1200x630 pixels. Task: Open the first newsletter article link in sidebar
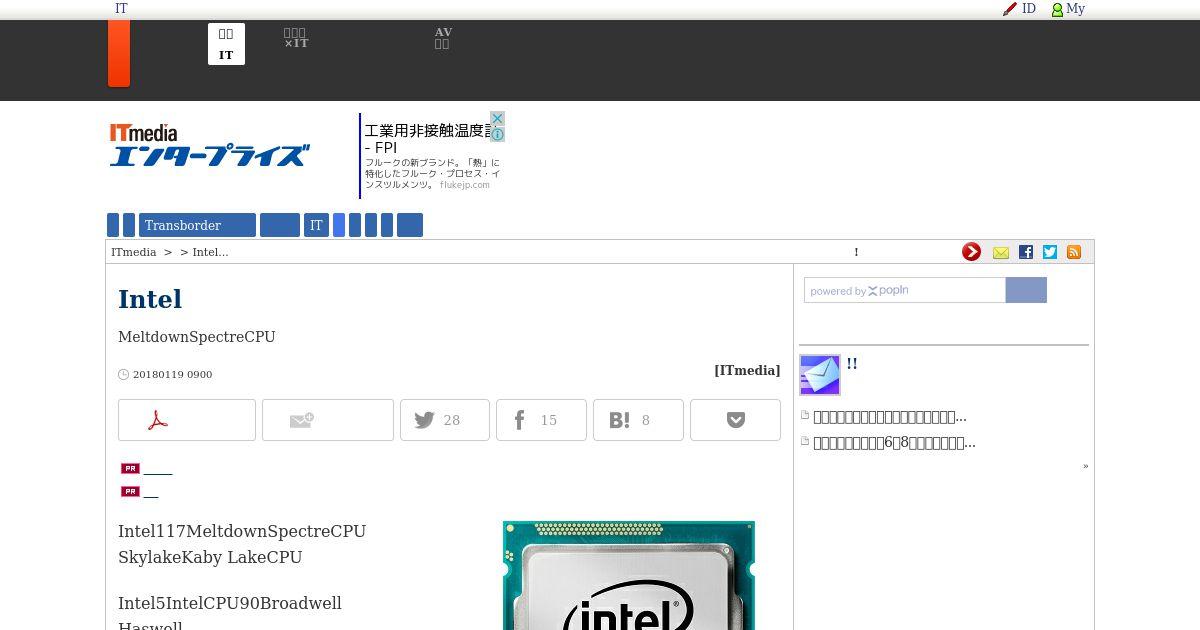click(890, 417)
